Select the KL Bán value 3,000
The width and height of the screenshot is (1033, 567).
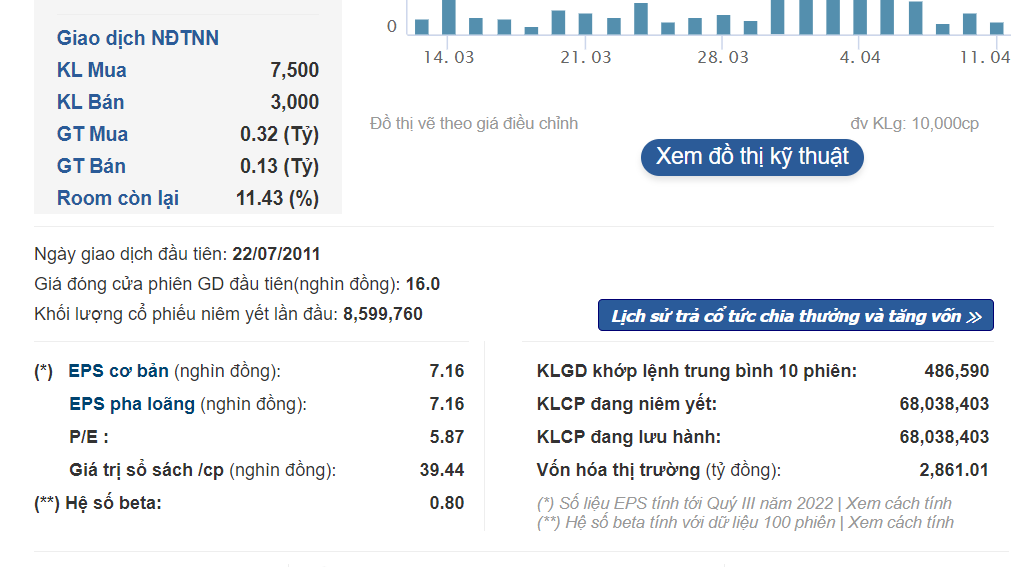pyautogui.click(x=294, y=102)
